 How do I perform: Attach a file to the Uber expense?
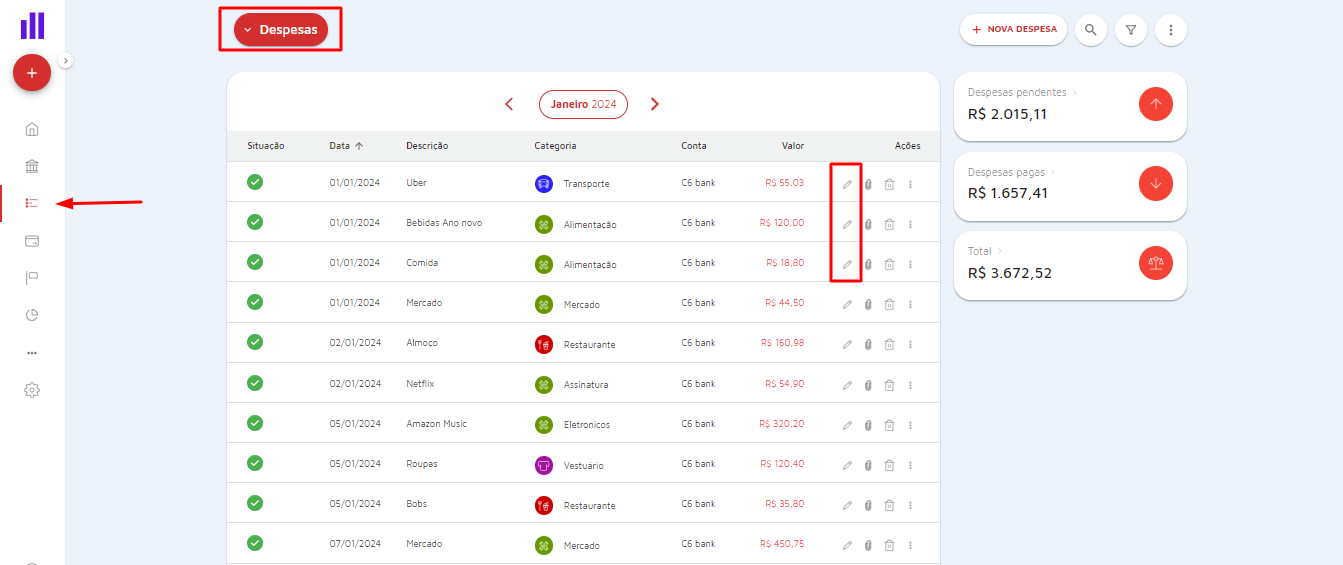pyautogui.click(x=868, y=184)
